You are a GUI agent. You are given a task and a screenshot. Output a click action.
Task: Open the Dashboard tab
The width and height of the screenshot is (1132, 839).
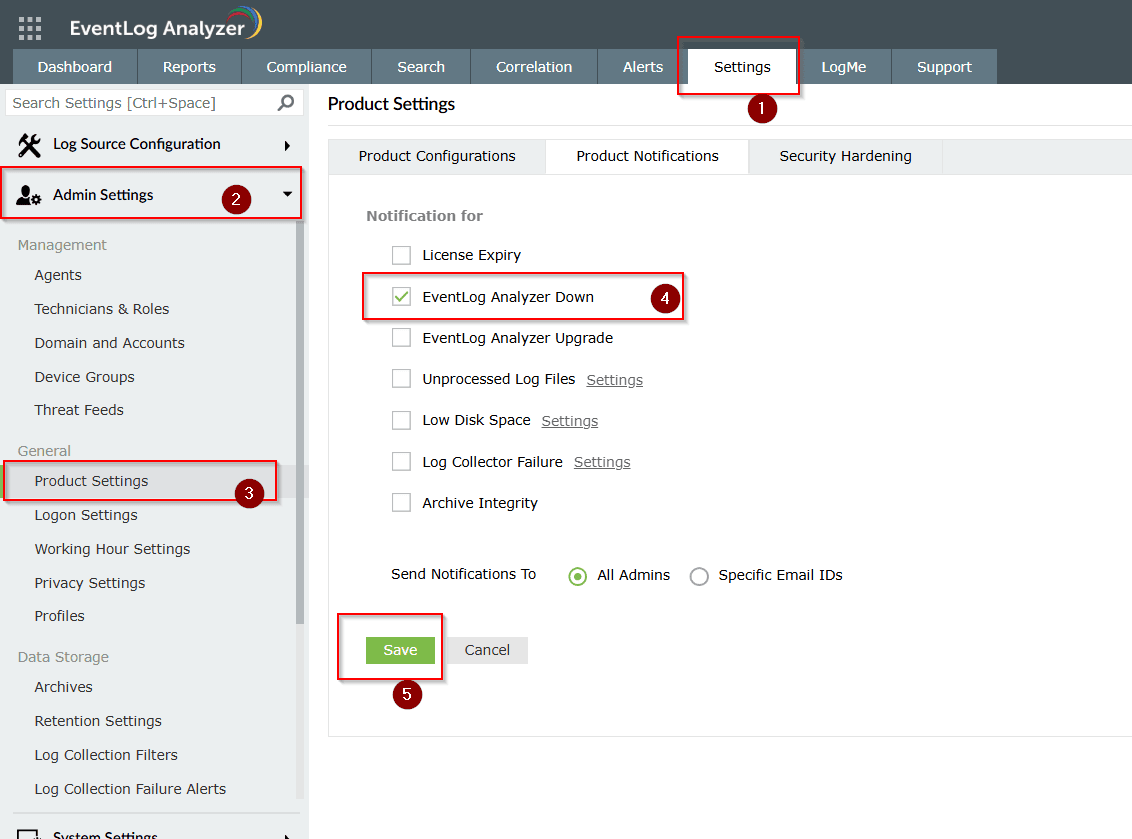point(75,66)
